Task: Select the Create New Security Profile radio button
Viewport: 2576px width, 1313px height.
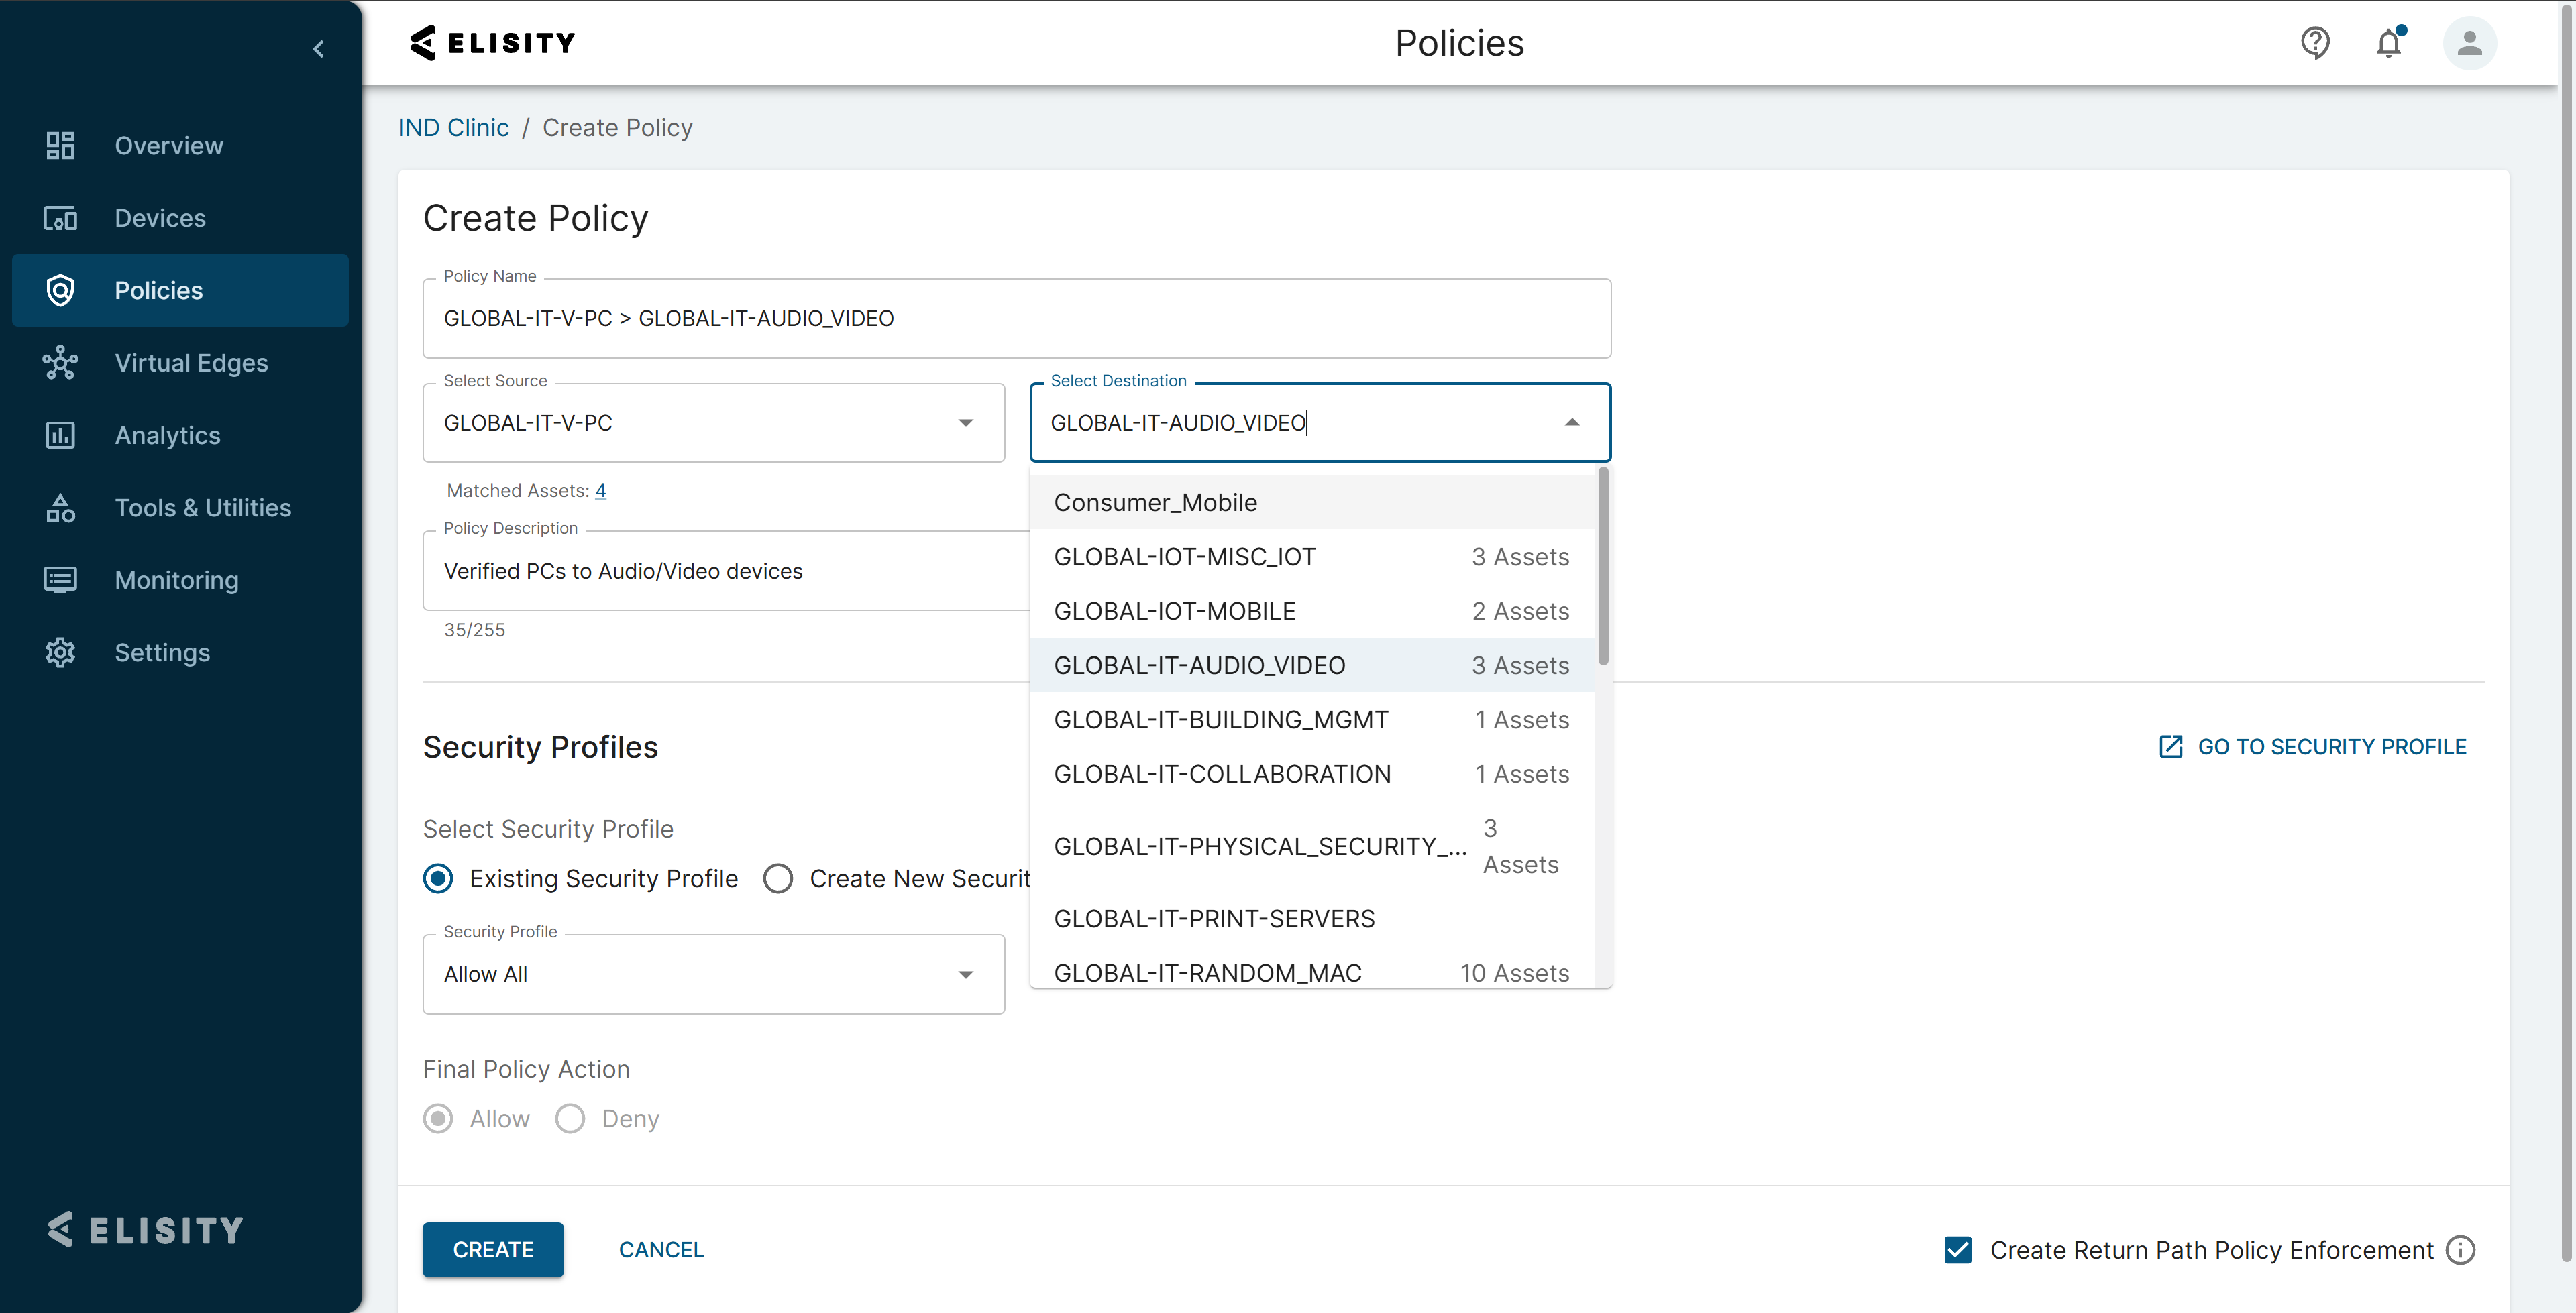Action: [x=778, y=878]
